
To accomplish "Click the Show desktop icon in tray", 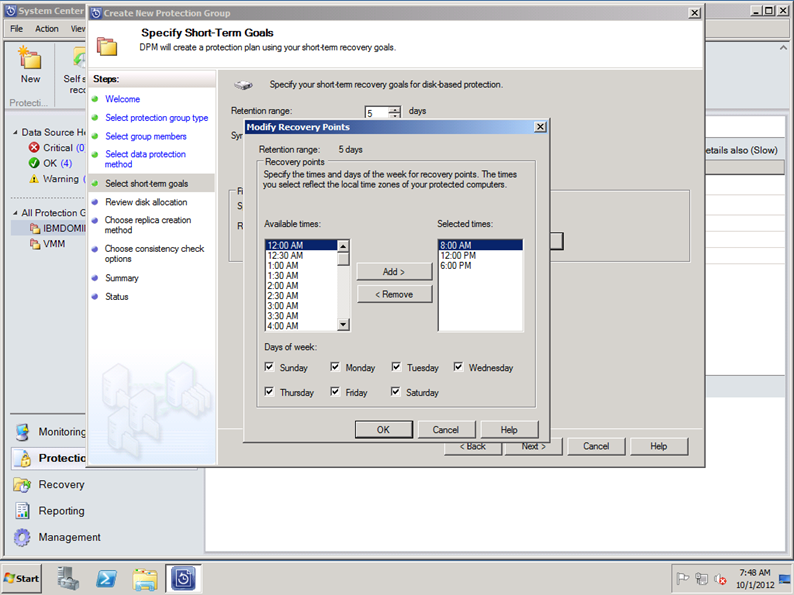I will point(785,578).
